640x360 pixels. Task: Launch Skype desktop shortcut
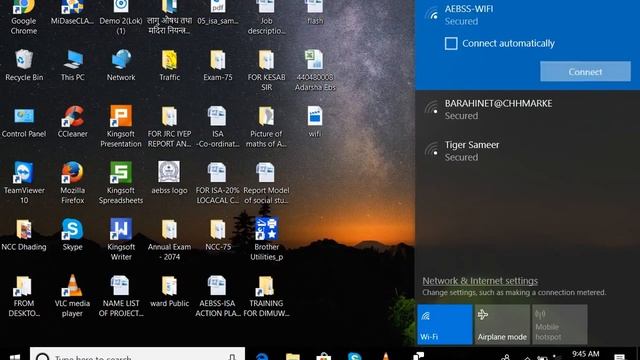[73, 235]
